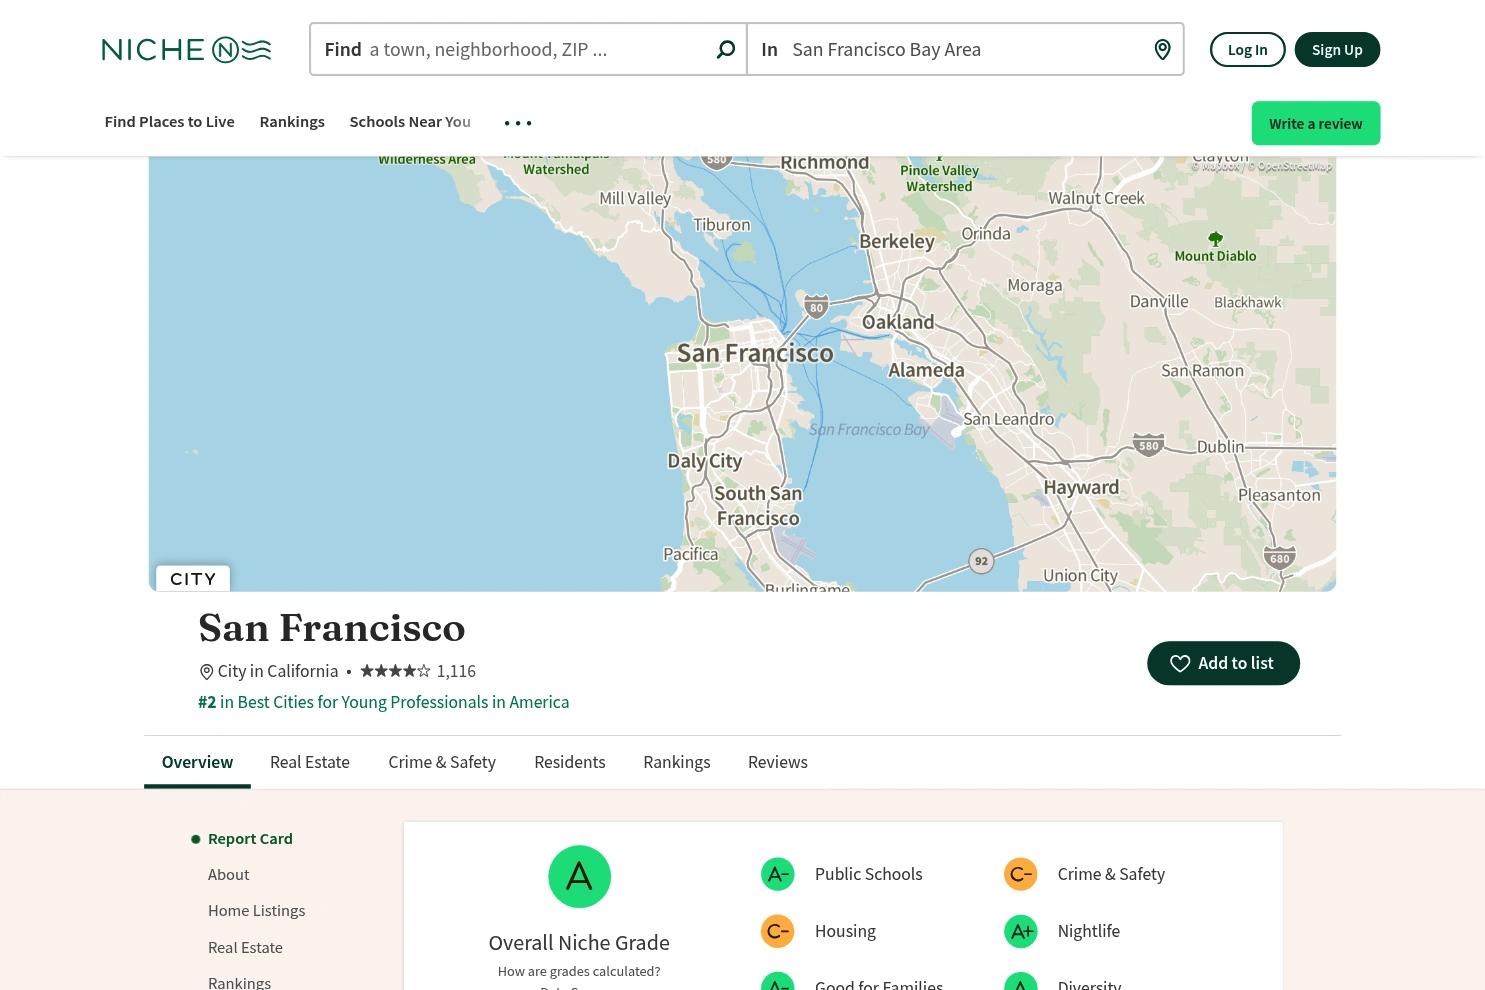
Task: Click the Nightlife grade label
Action: (1089, 931)
